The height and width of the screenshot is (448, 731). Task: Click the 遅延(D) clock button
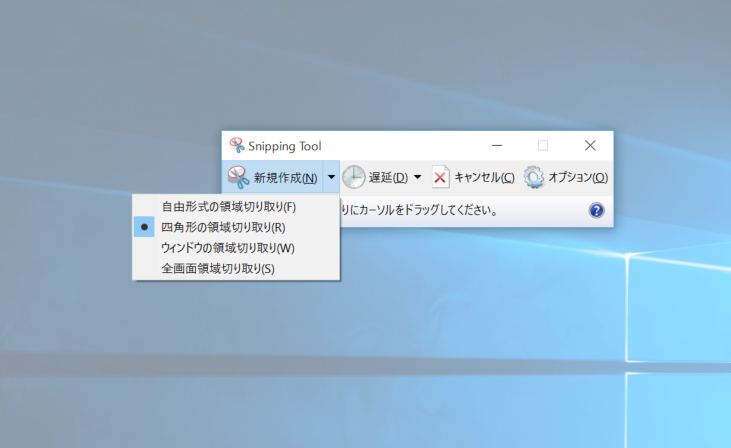[x=375, y=177]
